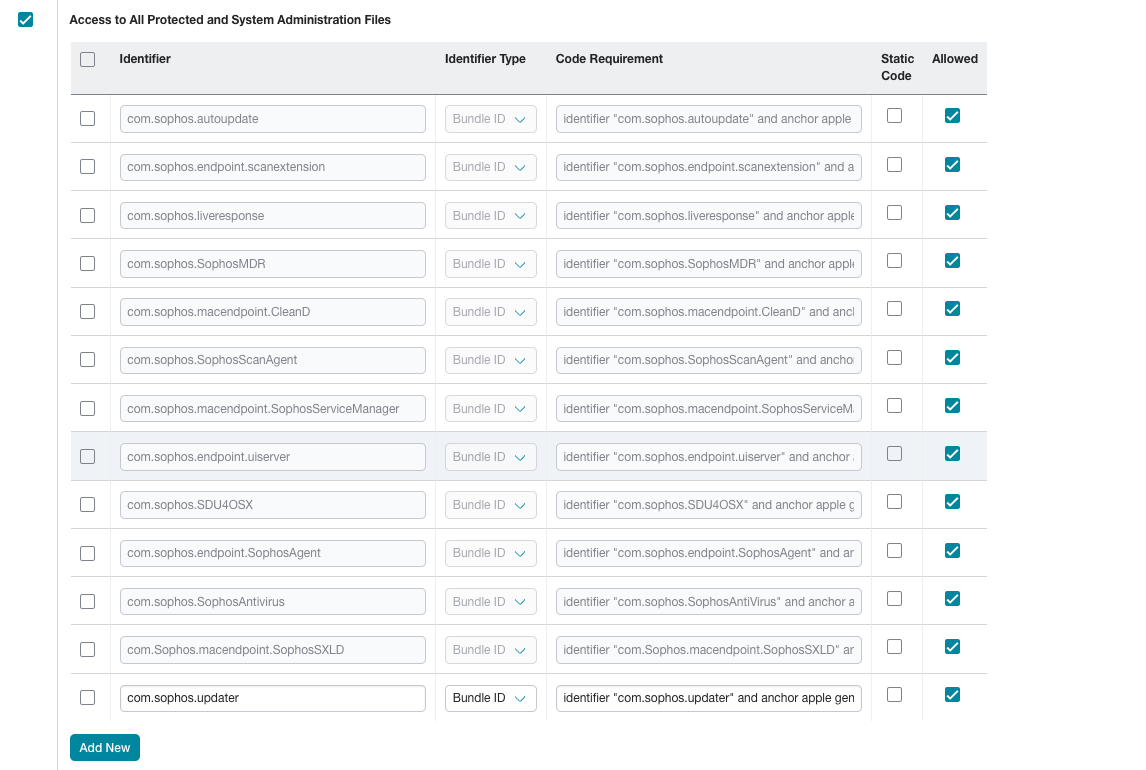Select row checkbox for com.sophos.macendpoint.CleanD
This screenshot has width=1146, height=770.
[88, 311]
